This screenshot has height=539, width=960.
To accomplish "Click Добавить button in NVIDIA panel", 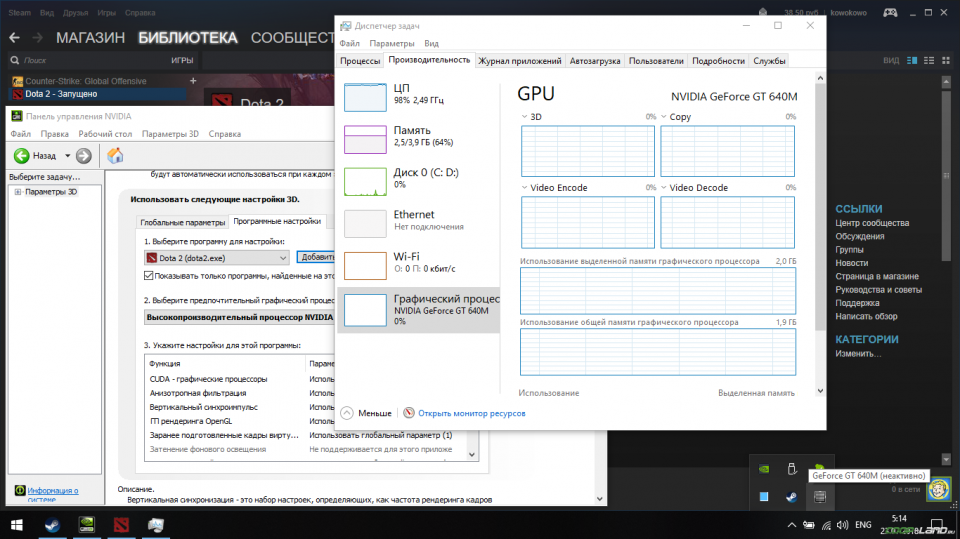I will 317,257.
